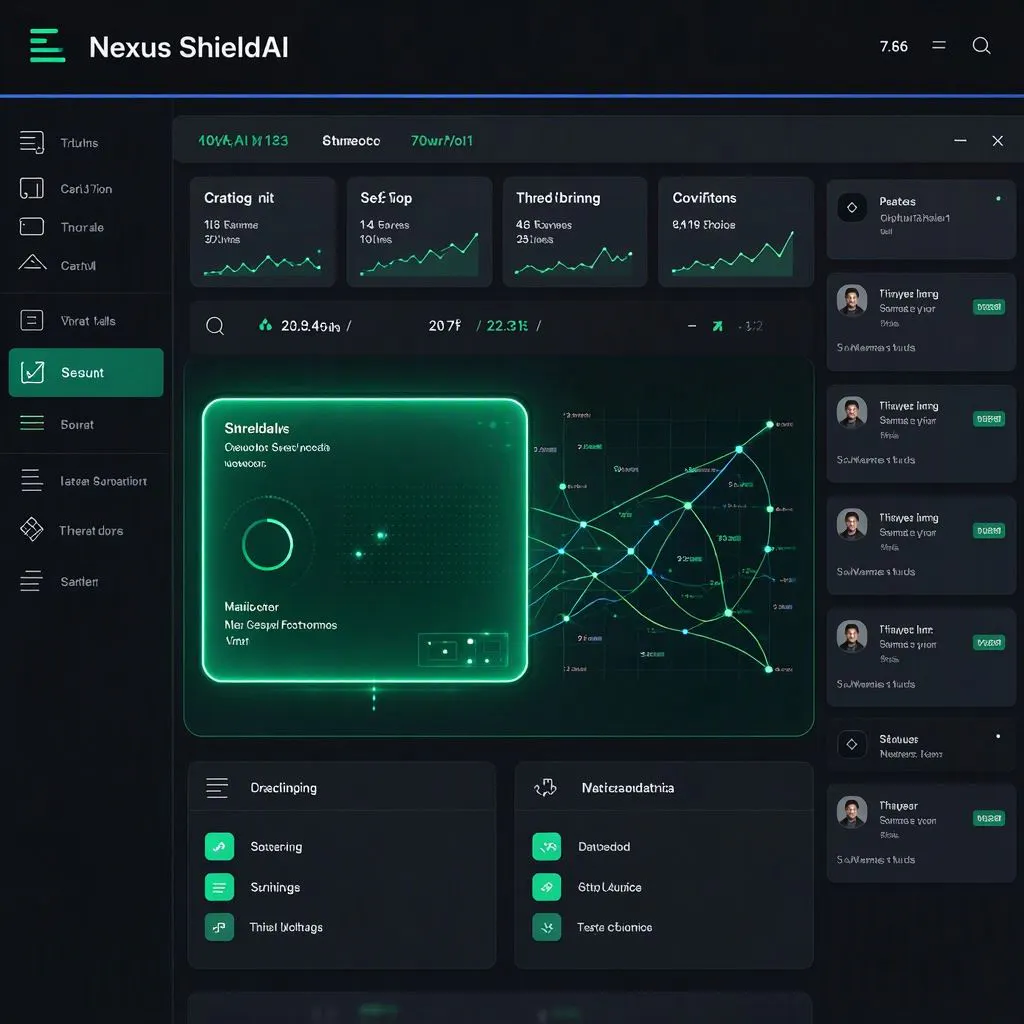Click the latsea Sarpatiiort list icon
The height and width of the screenshot is (1024, 1024).
pyautogui.click(x=31, y=480)
